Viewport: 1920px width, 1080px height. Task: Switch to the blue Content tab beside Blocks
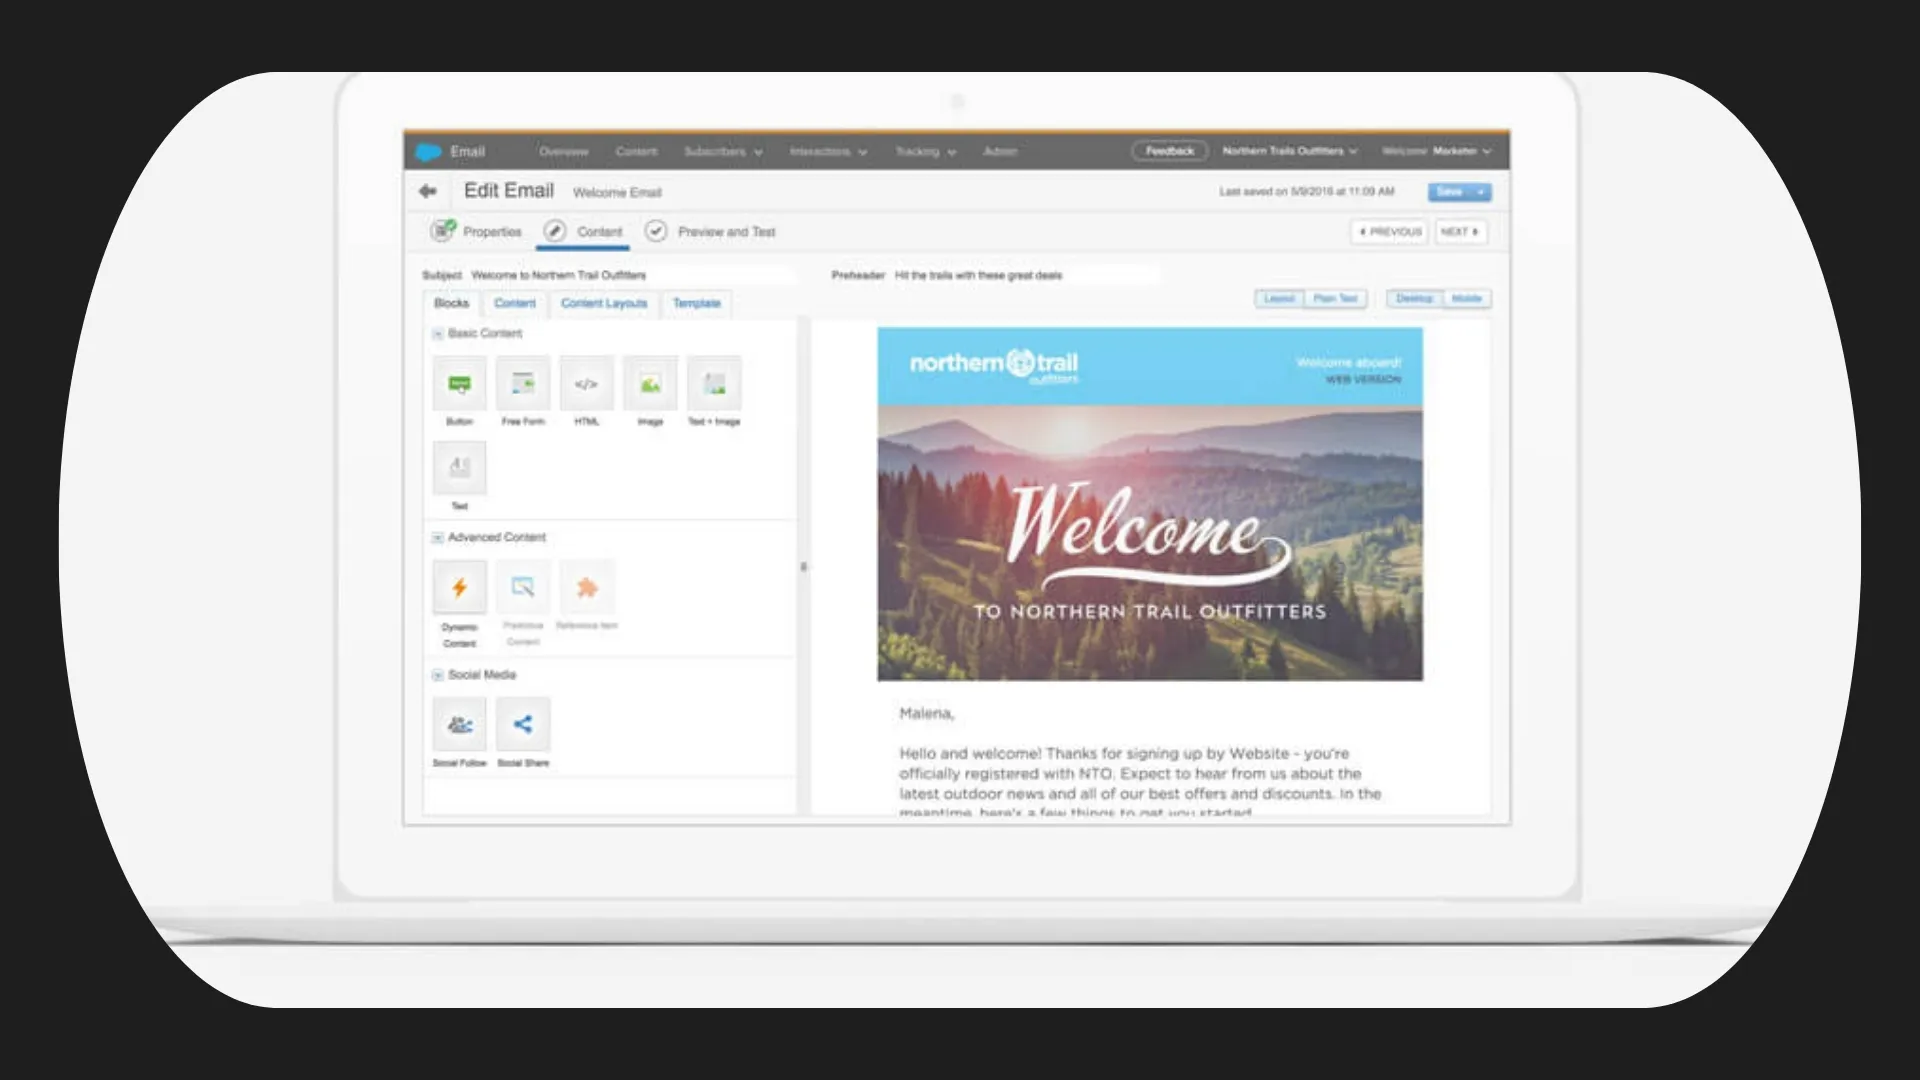515,303
